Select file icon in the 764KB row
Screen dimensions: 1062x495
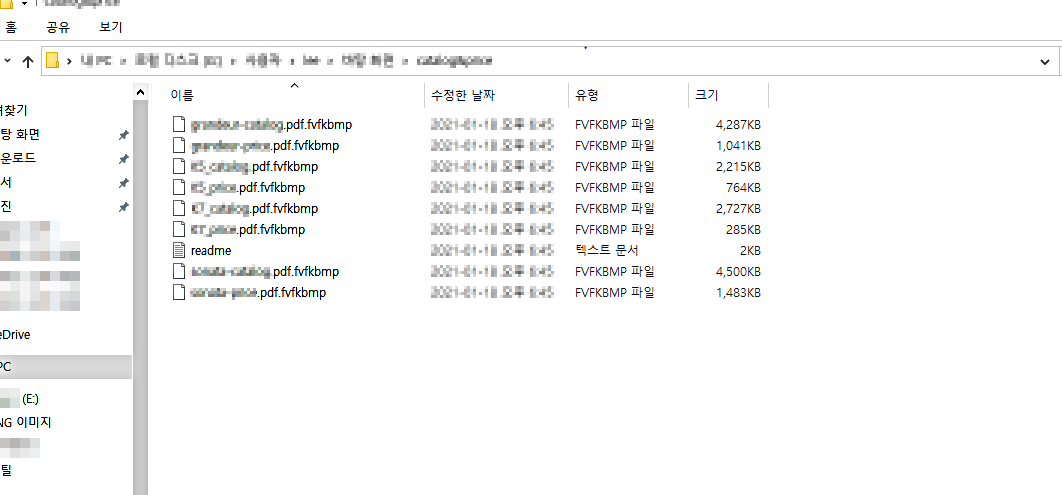(179, 188)
